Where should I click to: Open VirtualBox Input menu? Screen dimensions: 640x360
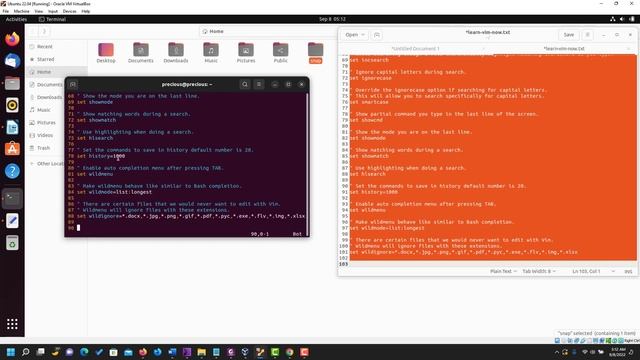(53, 11)
